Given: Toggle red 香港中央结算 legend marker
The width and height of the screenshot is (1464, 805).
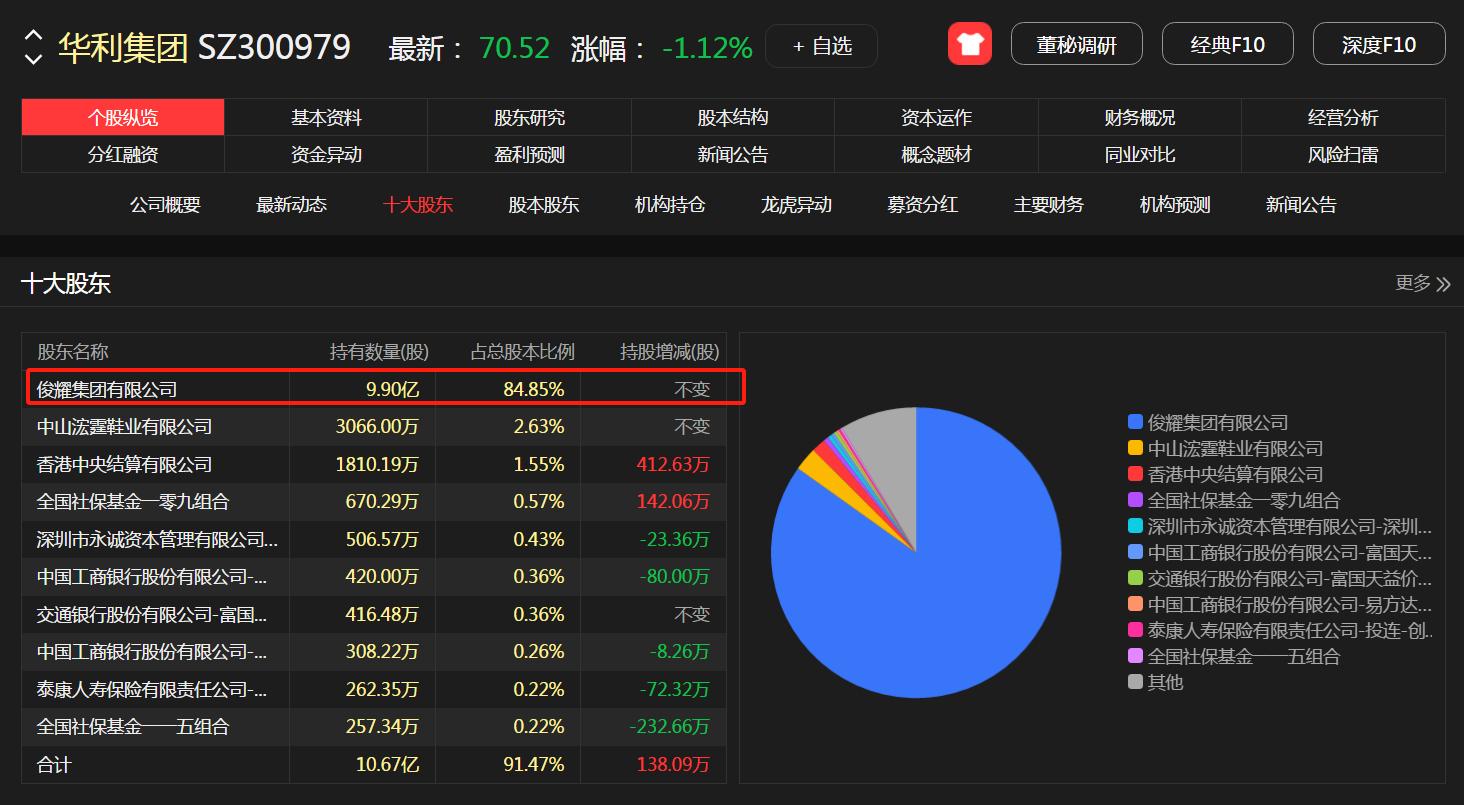Looking at the screenshot, I should [x=1135, y=474].
